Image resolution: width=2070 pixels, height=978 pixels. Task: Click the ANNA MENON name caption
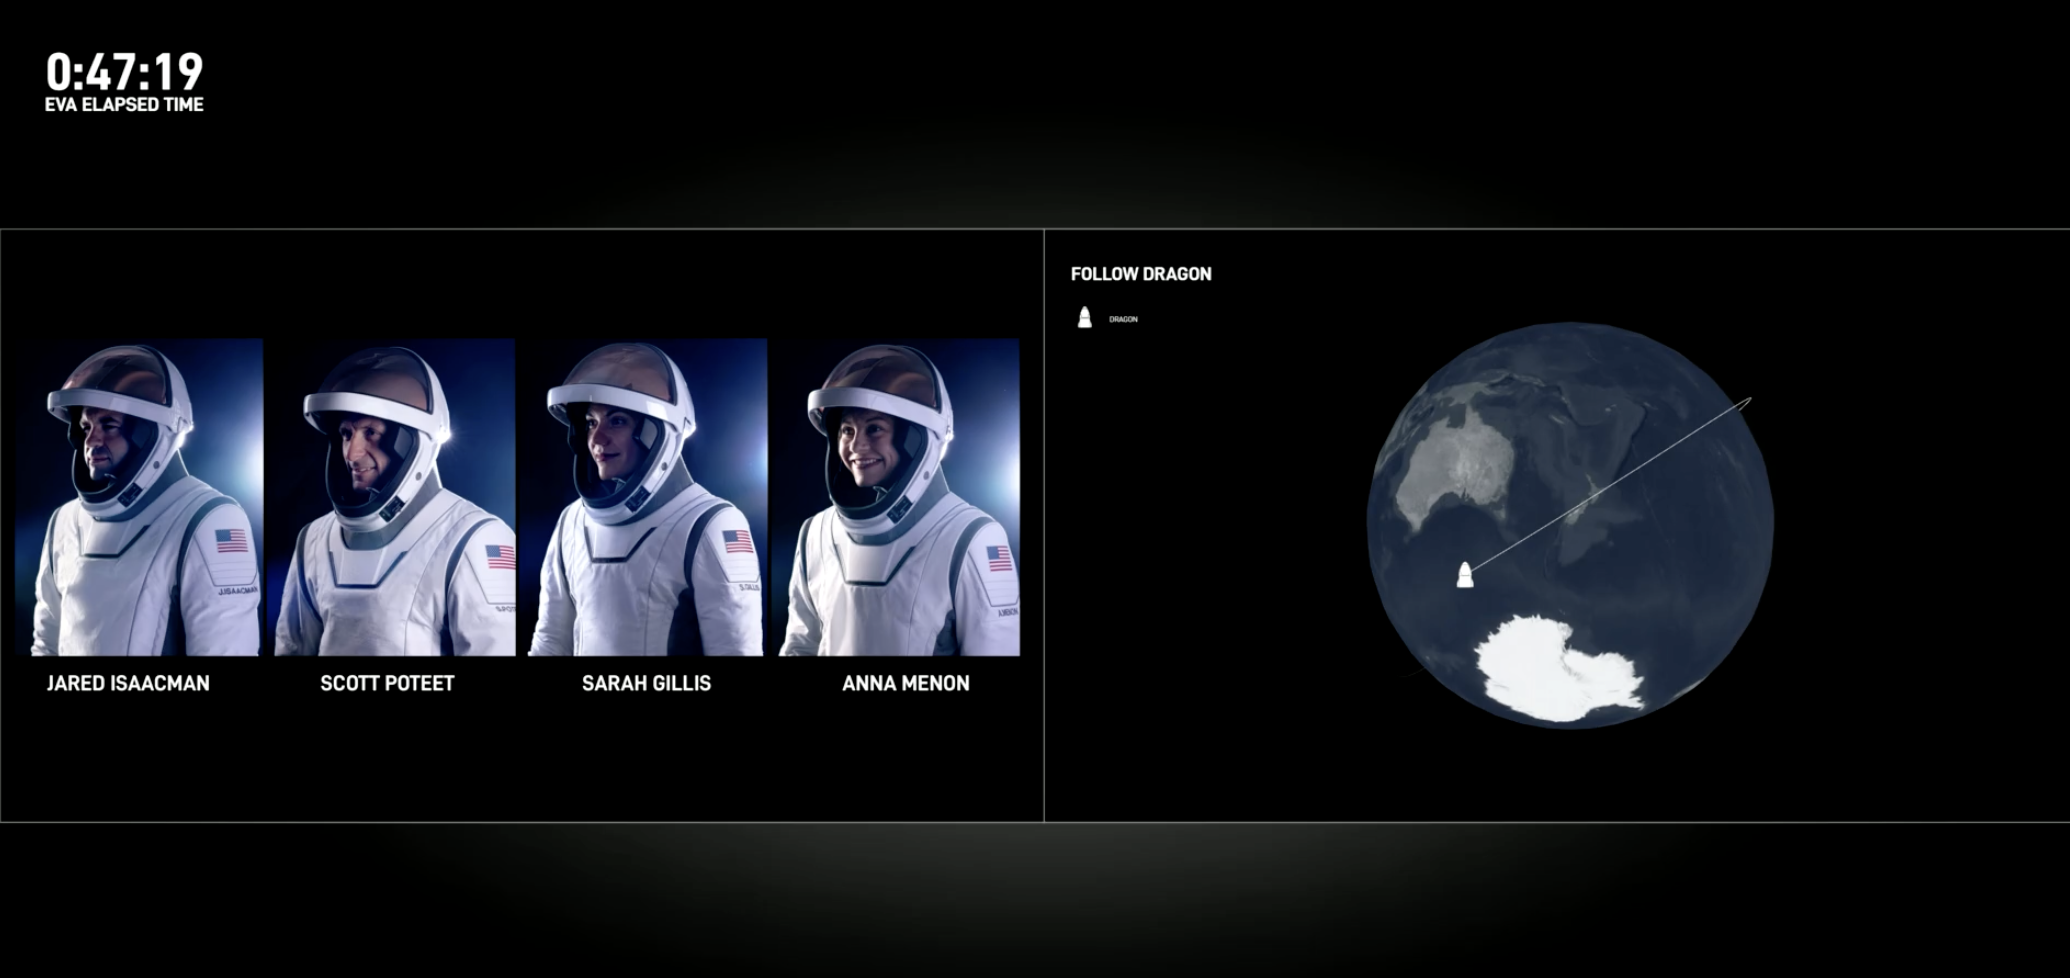click(x=905, y=683)
